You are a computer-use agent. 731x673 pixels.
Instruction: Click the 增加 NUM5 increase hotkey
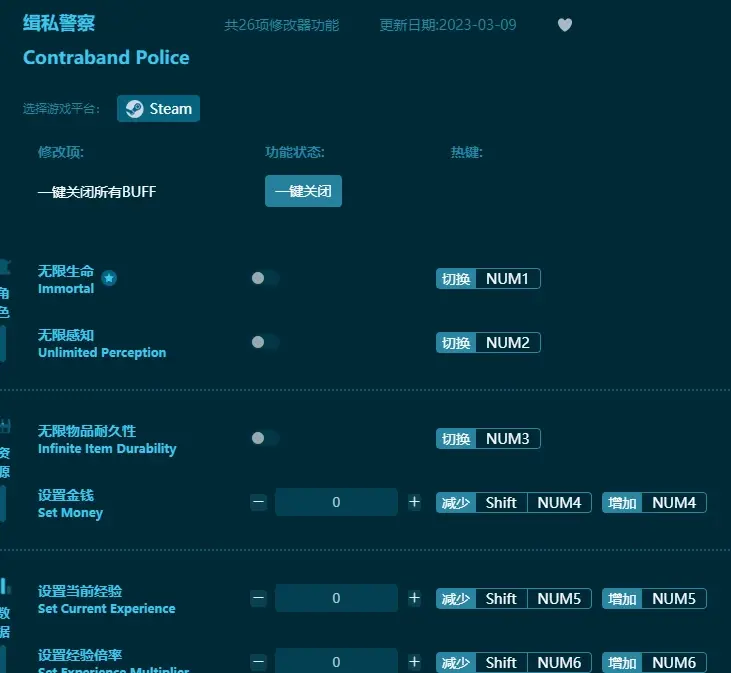click(654, 598)
